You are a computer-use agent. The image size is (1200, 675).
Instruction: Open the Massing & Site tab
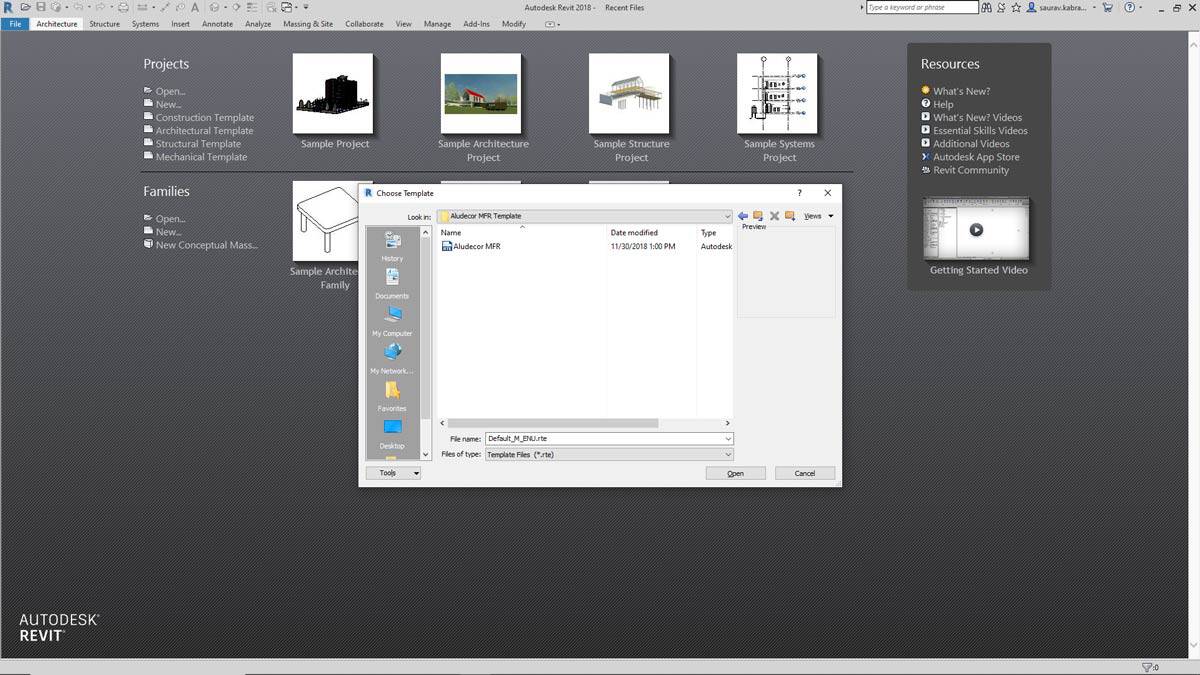[308, 24]
